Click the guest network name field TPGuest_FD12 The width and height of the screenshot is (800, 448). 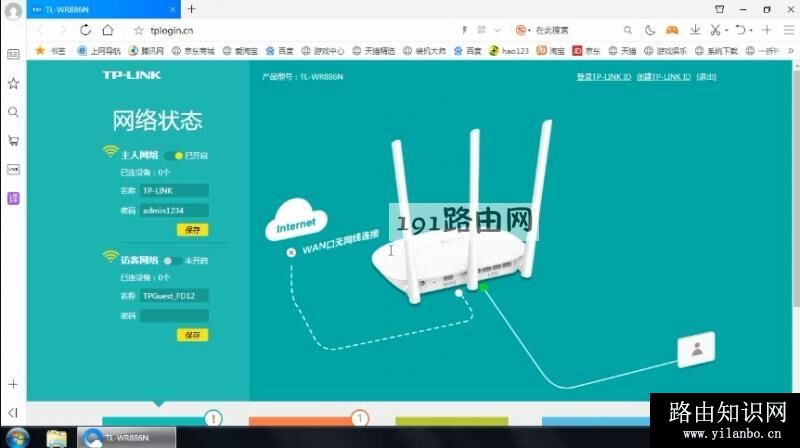pos(174,295)
